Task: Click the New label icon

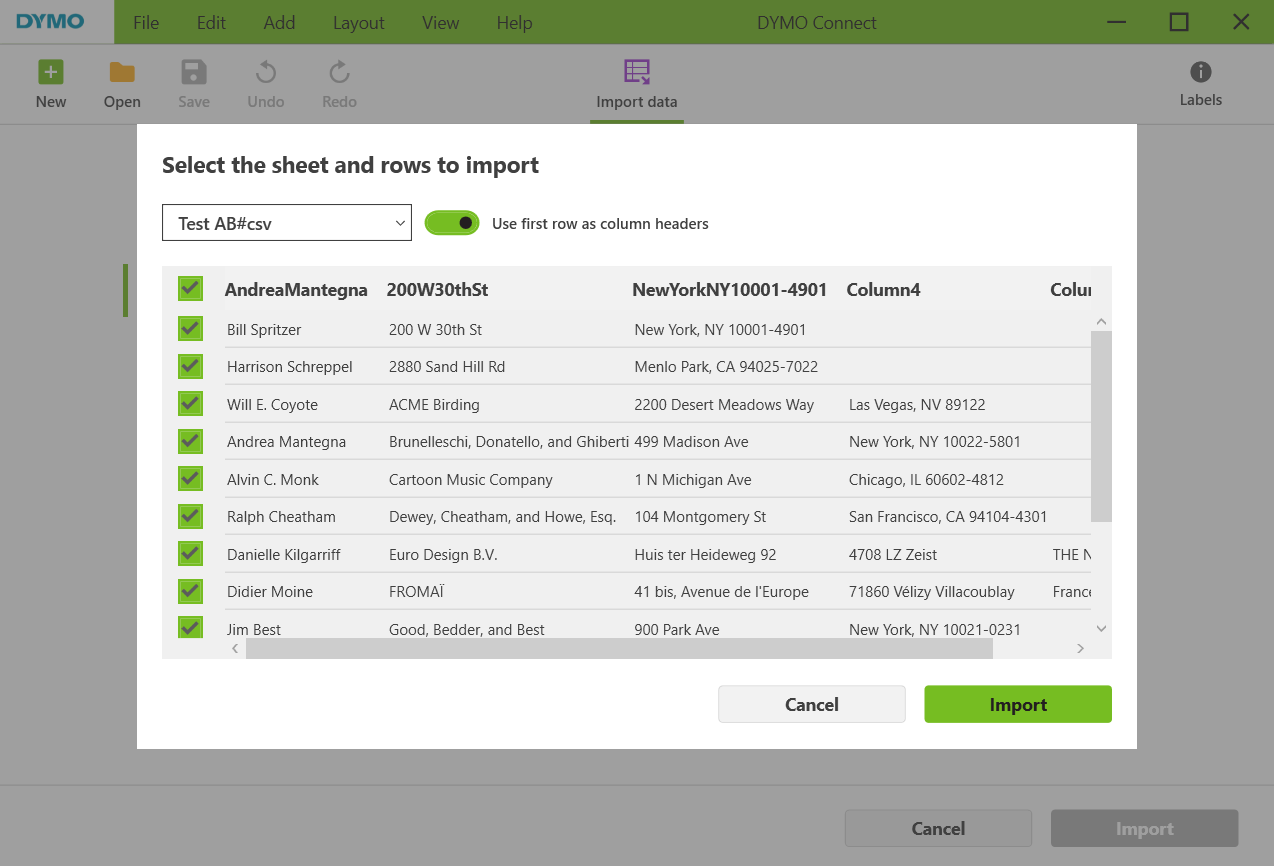Action: [51, 73]
